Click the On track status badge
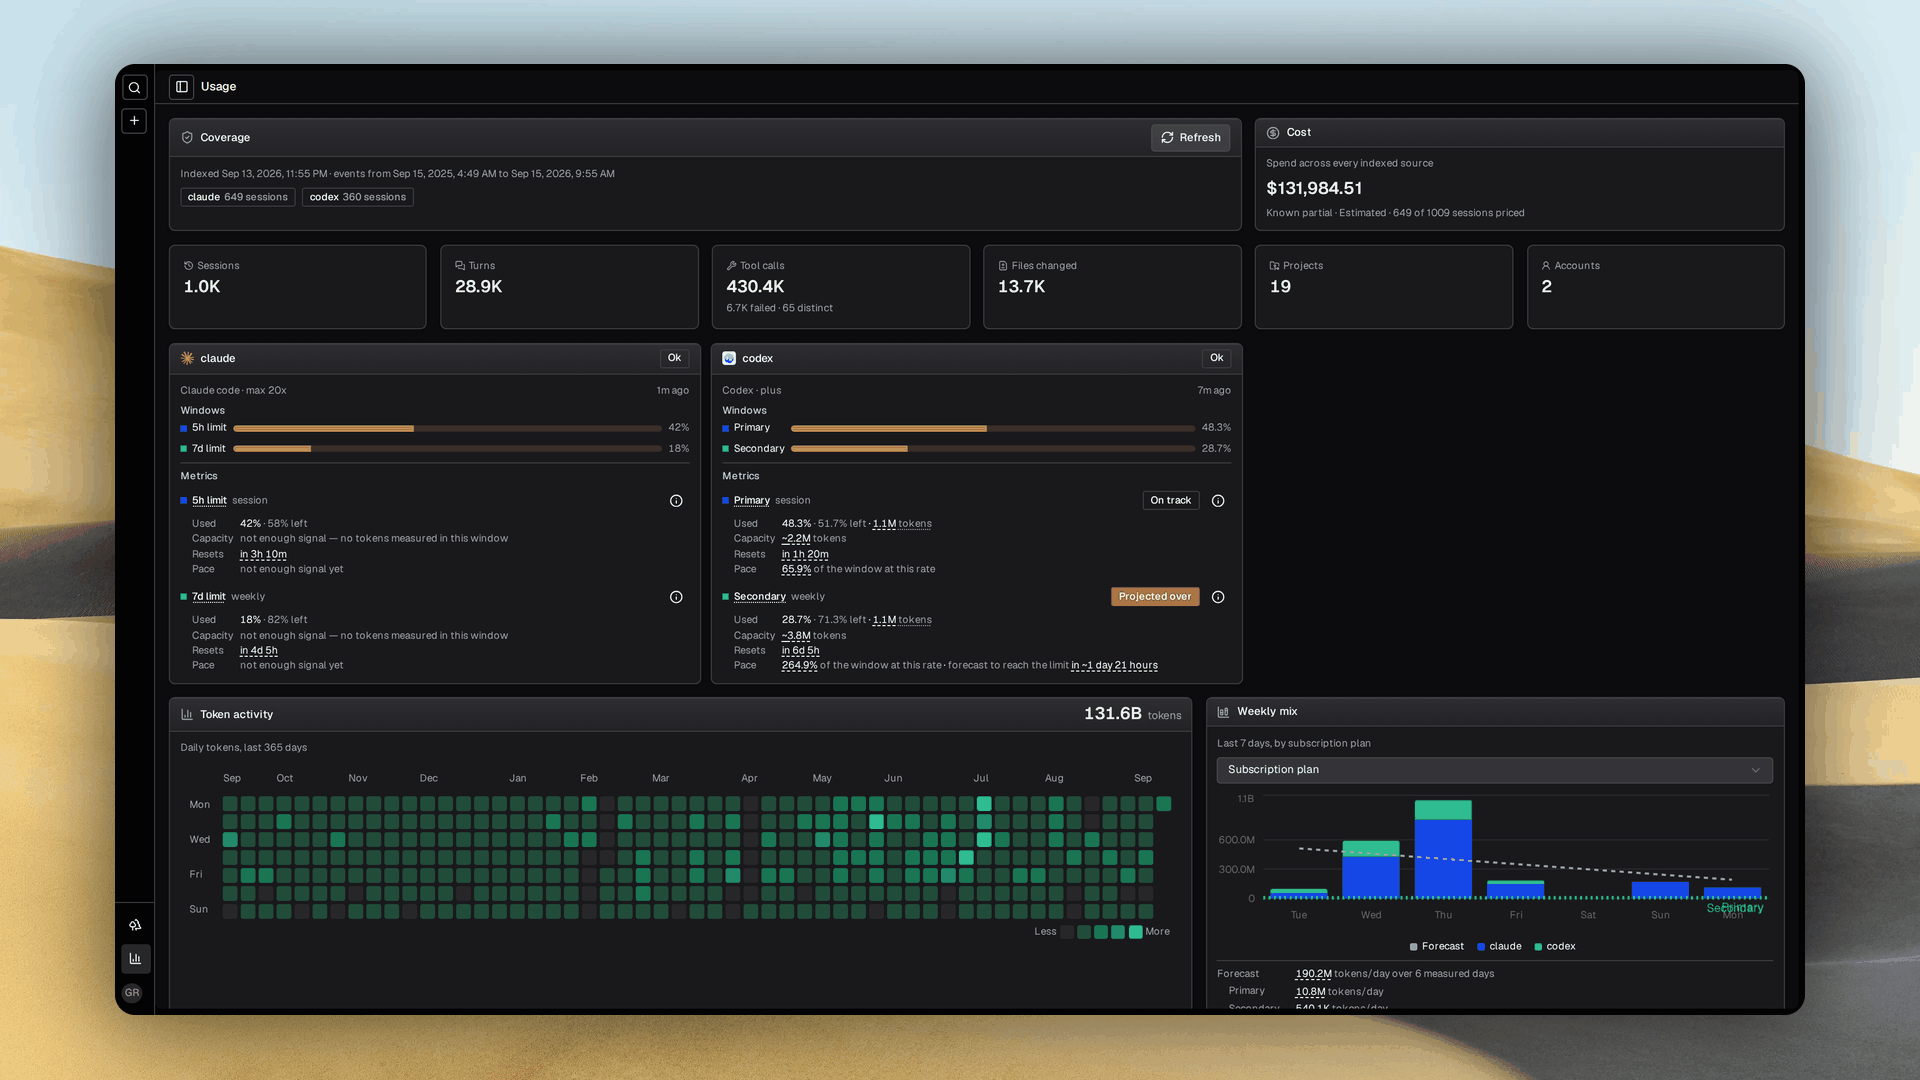The width and height of the screenshot is (1920, 1080). click(1170, 501)
